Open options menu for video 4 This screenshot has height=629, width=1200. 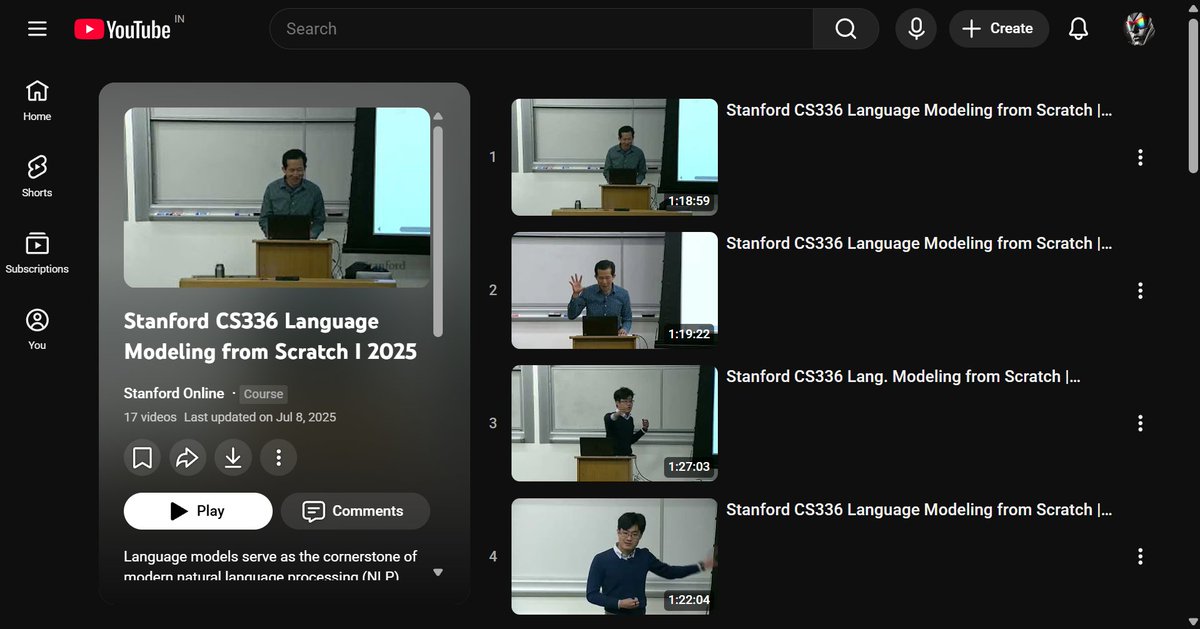[1140, 556]
